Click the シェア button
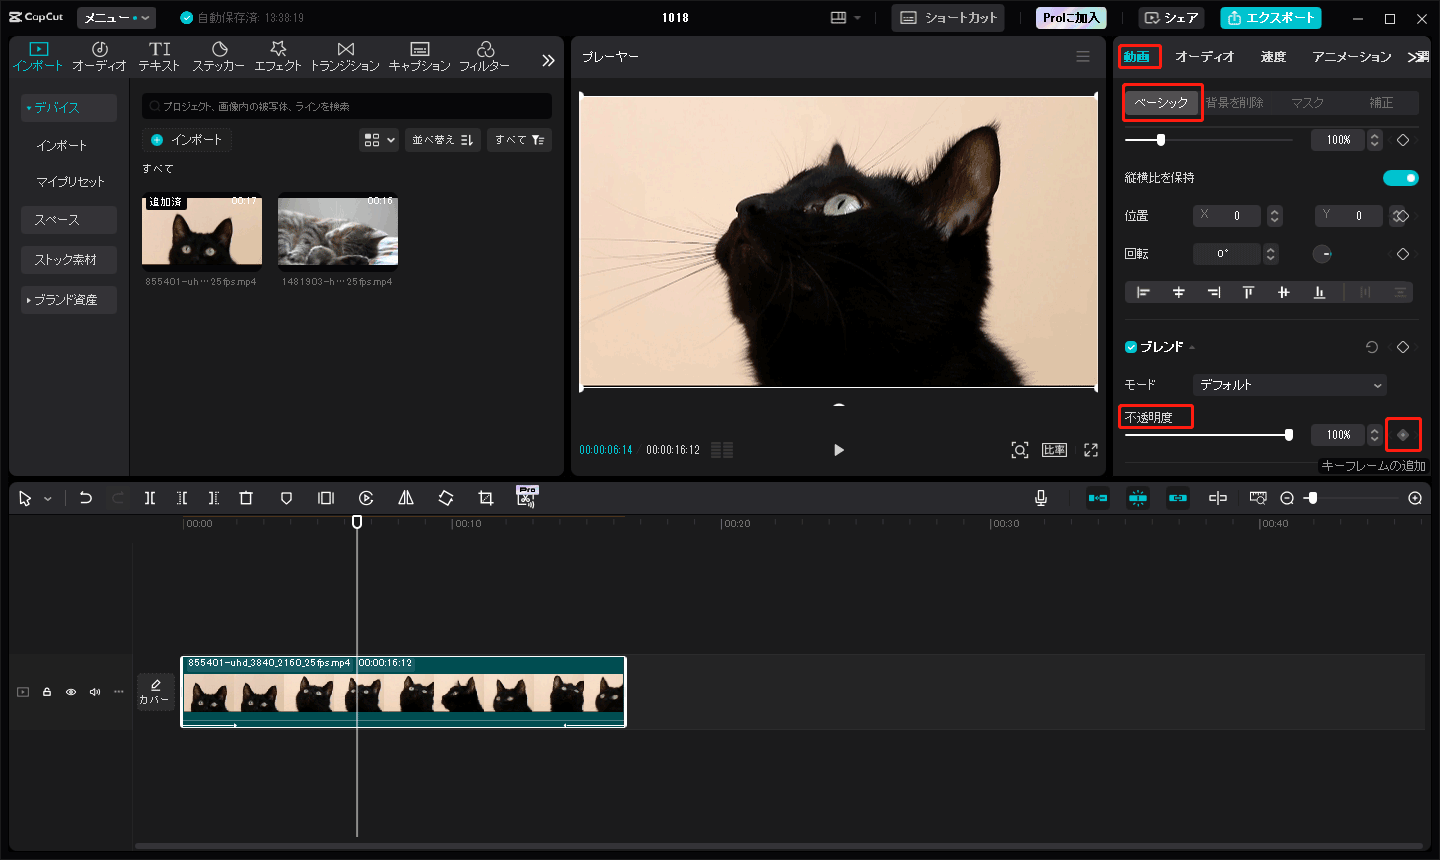This screenshot has width=1440, height=860. click(1172, 18)
